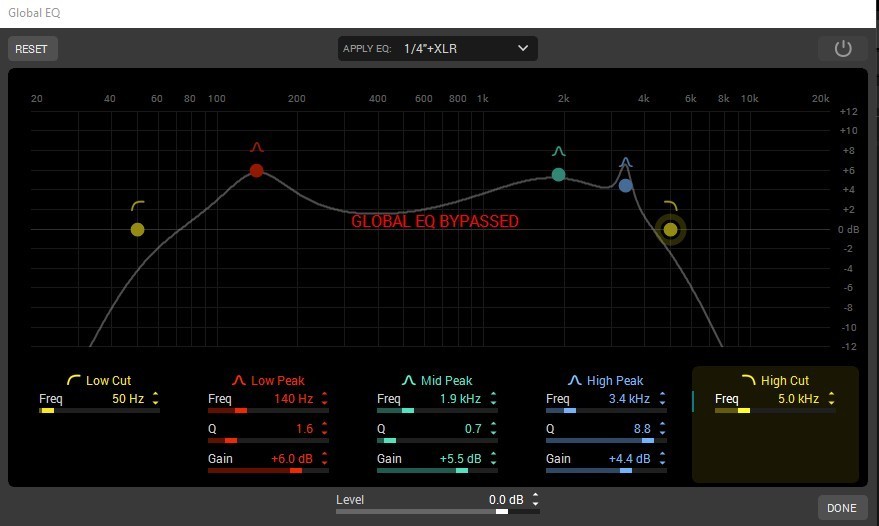879x526 pixels.
Task: Select the green Mid Peak node on graph
Action: click(x=558, y=175)
